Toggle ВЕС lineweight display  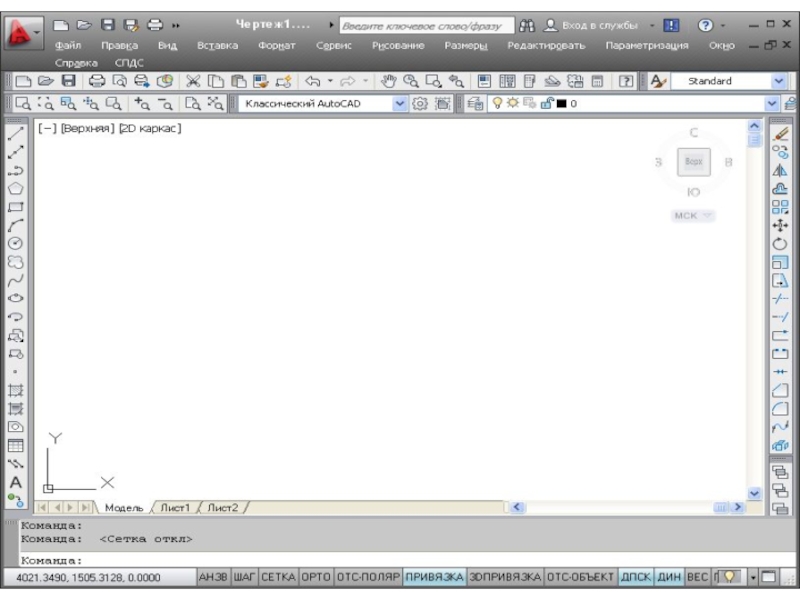697,577
